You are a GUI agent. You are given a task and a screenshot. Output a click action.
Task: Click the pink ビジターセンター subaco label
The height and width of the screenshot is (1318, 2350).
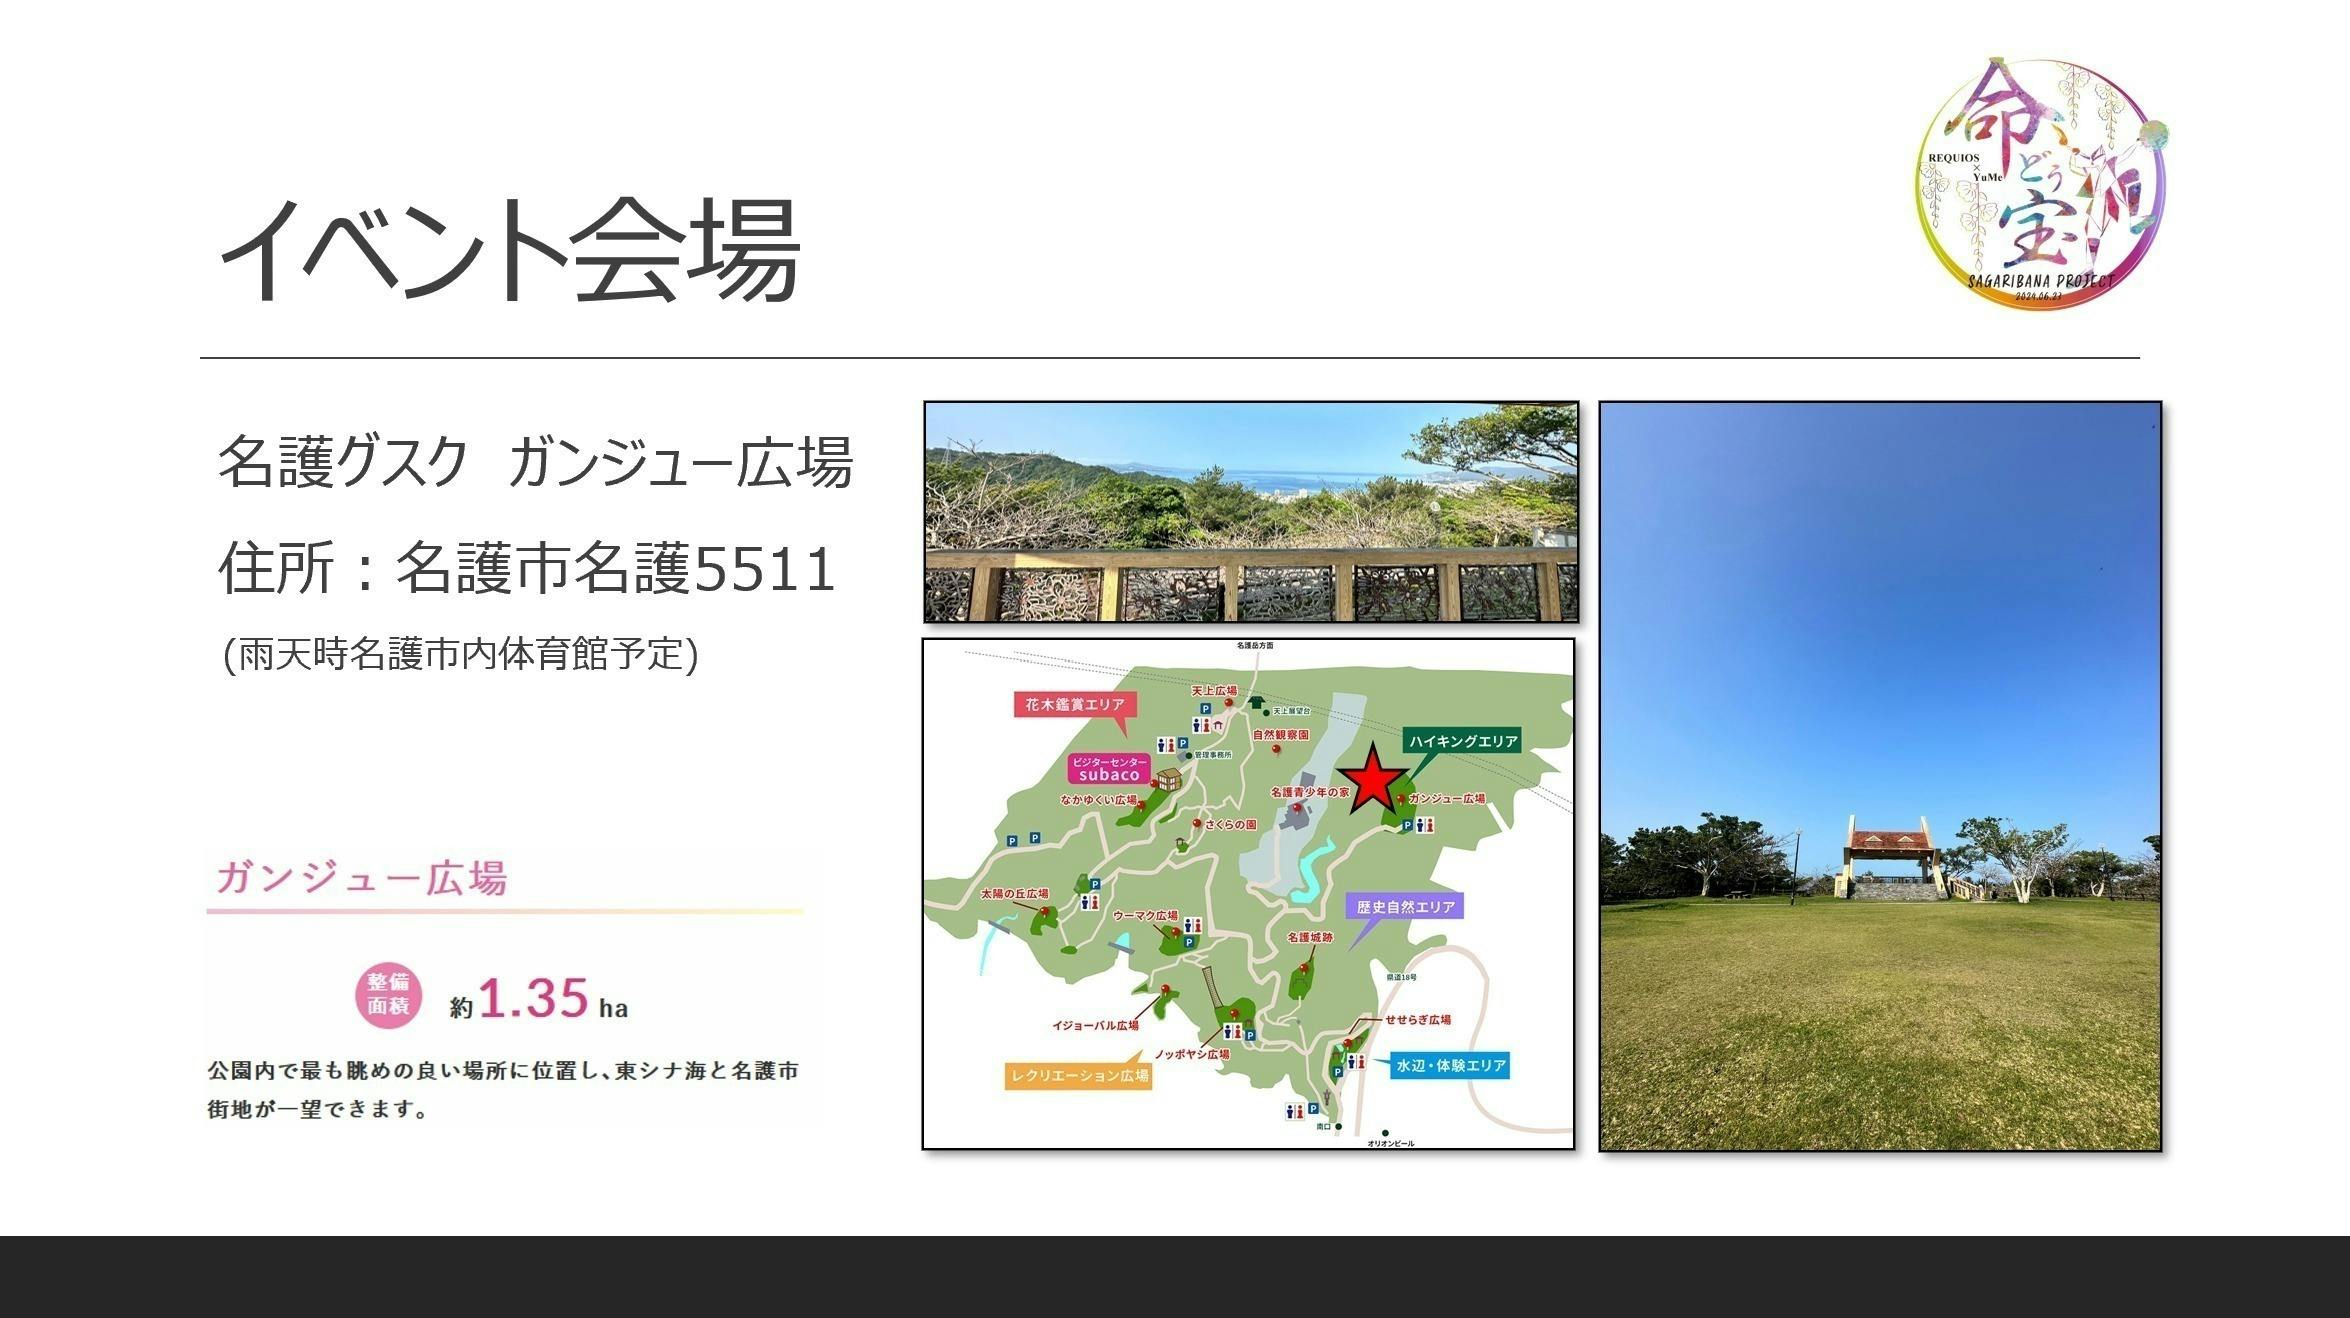[1108, 769]
